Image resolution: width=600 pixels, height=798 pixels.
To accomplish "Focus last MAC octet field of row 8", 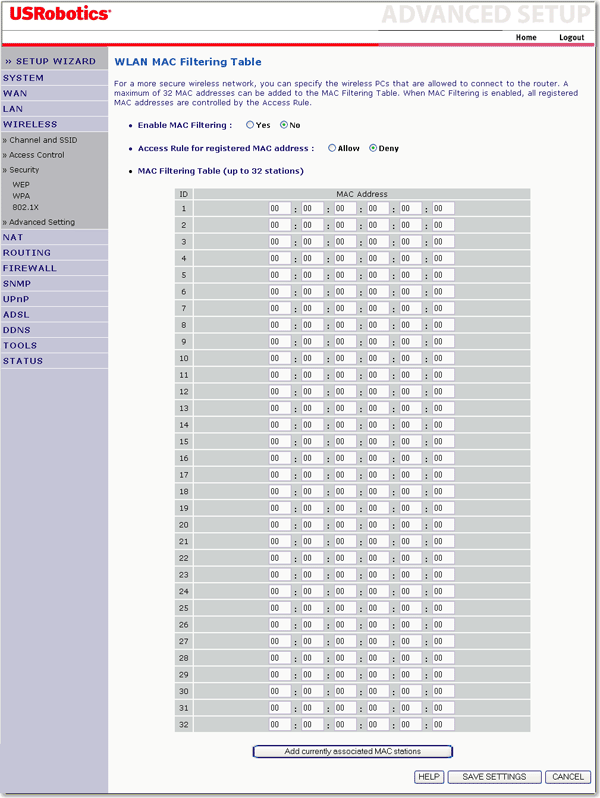I will (443, 325).
